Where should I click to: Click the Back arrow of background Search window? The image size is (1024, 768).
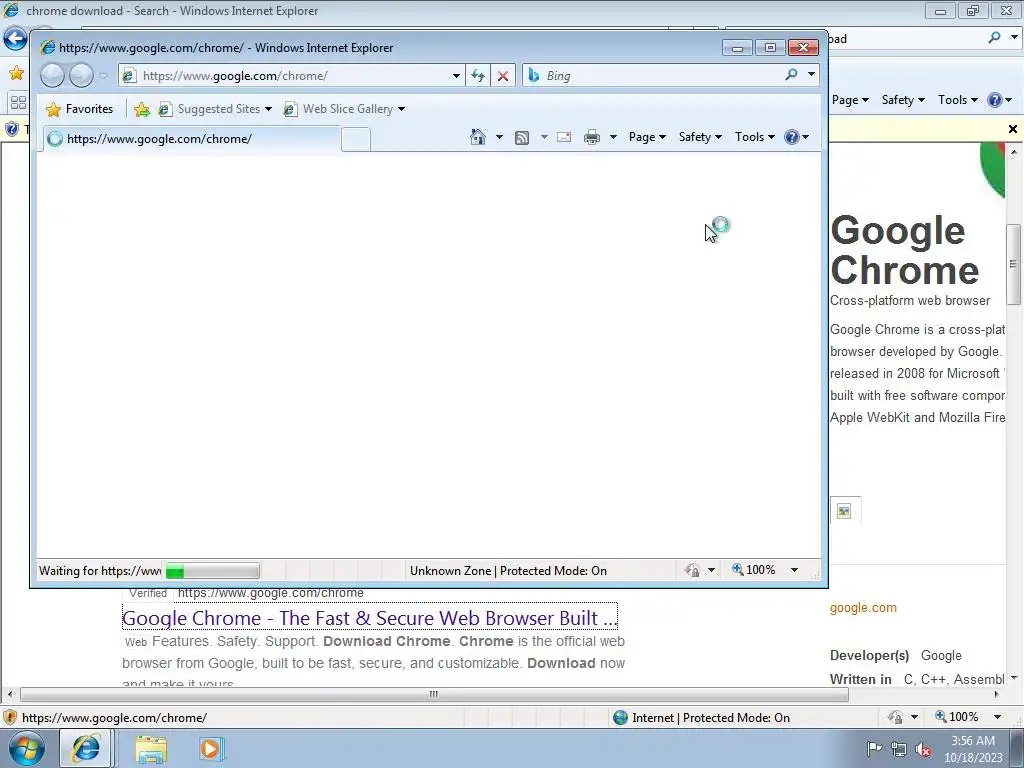click(x=14, y=39)
